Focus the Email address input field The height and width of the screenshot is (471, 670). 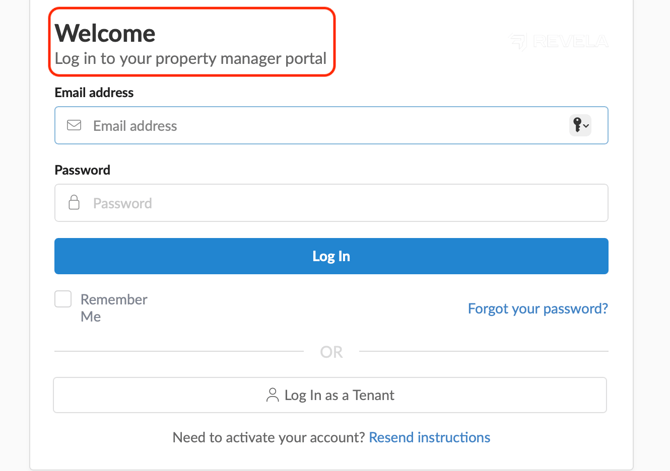331,125
